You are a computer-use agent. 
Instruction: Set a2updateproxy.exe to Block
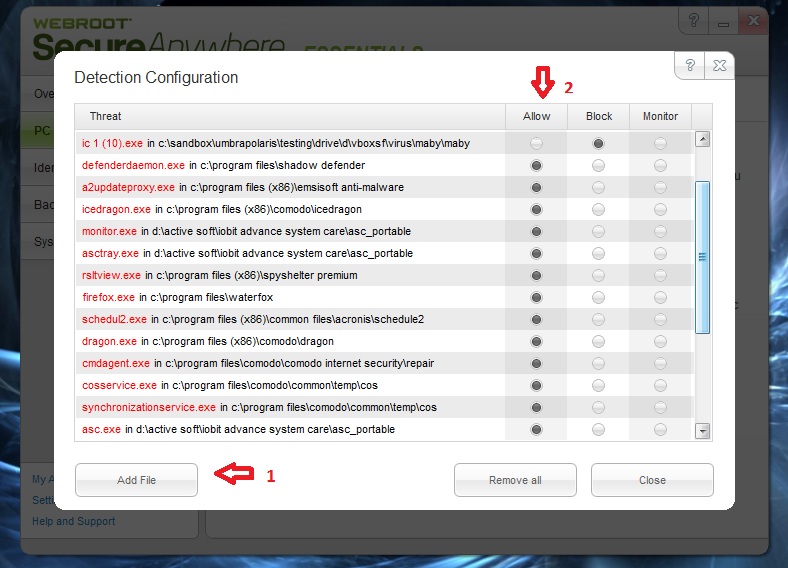coord(598,187)
